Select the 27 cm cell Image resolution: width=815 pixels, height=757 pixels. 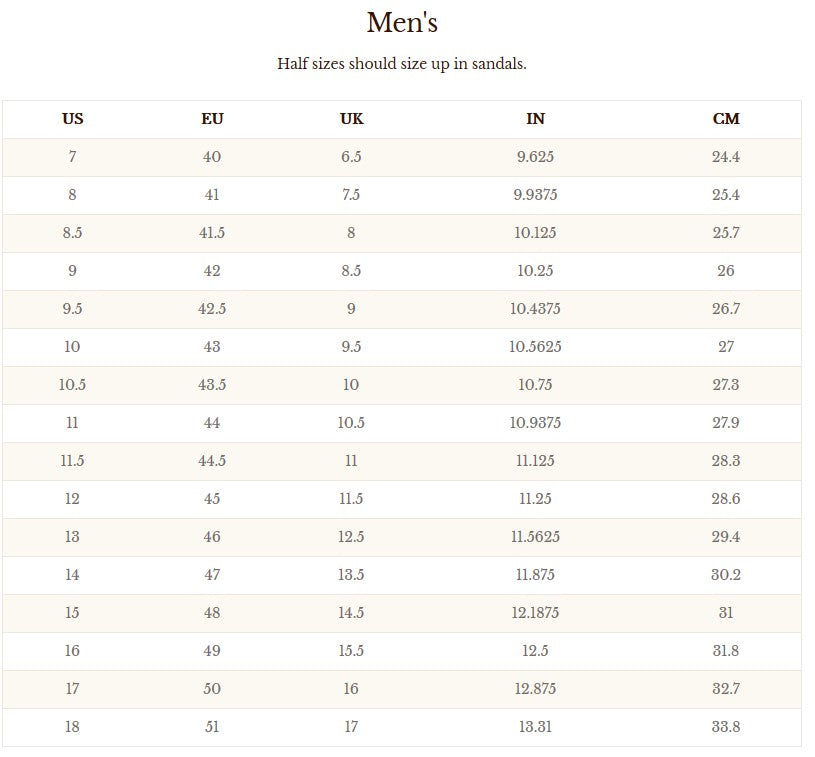click(726, 346)
